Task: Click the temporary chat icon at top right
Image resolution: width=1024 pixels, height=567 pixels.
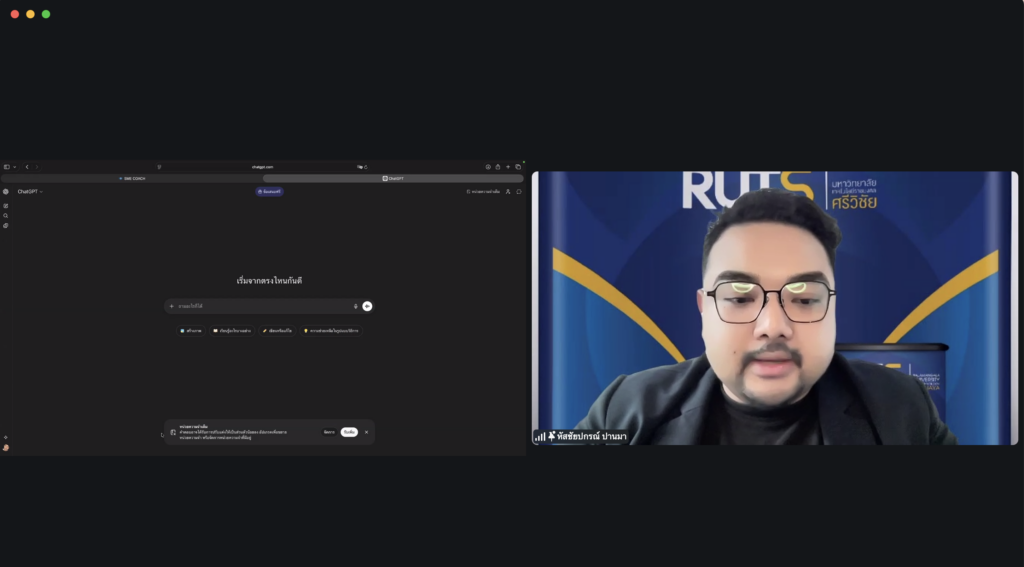Action: (518, 191)
